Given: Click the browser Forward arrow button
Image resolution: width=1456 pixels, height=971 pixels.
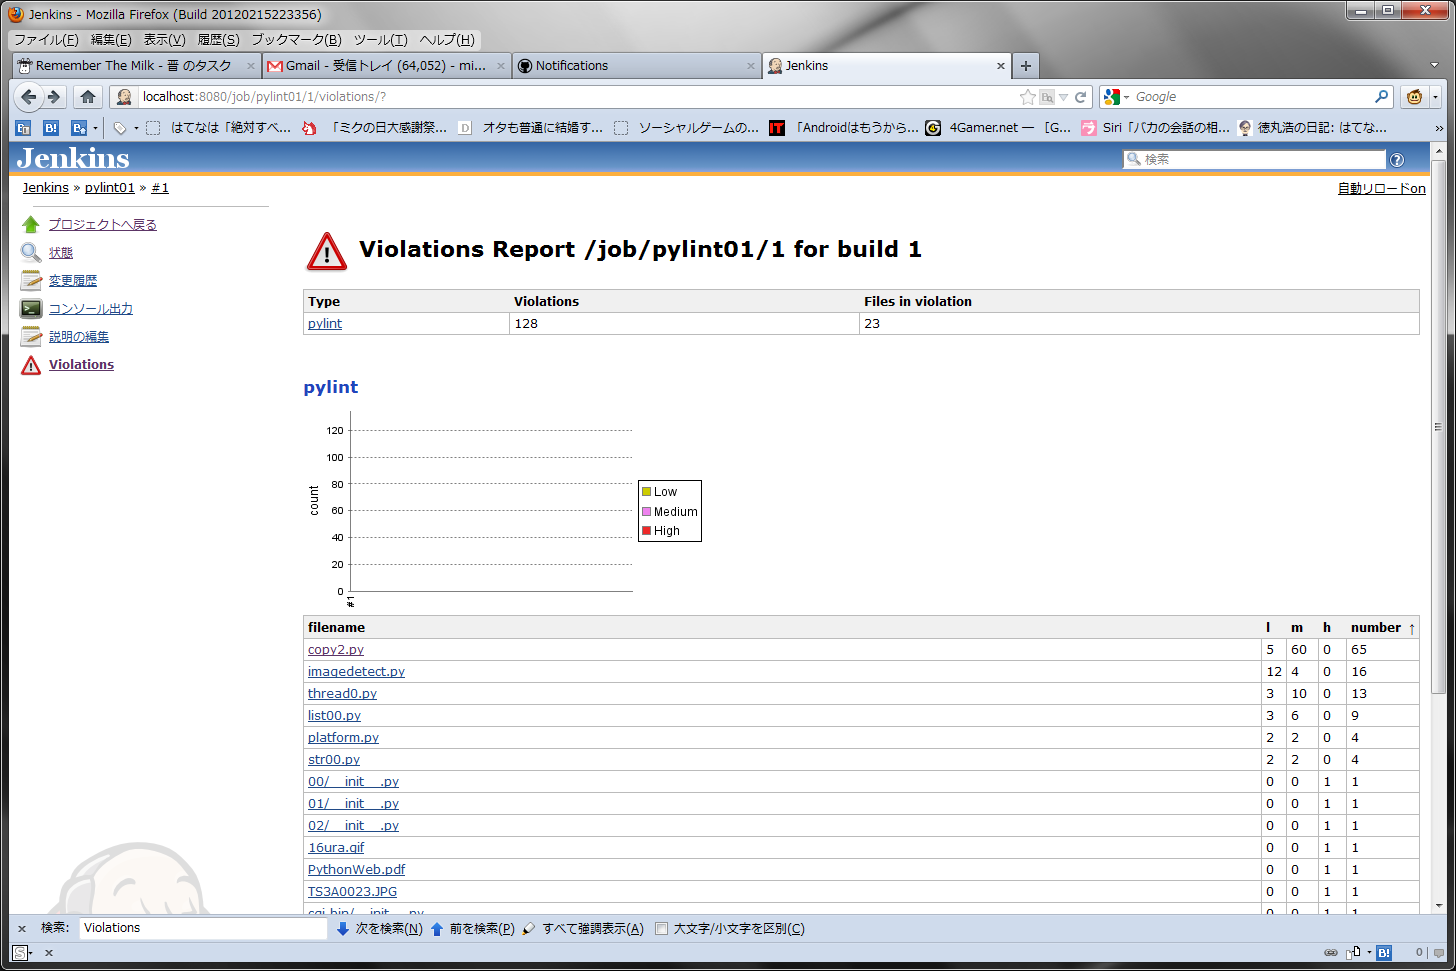Looking at the screenshot, I should click(54, 97).
